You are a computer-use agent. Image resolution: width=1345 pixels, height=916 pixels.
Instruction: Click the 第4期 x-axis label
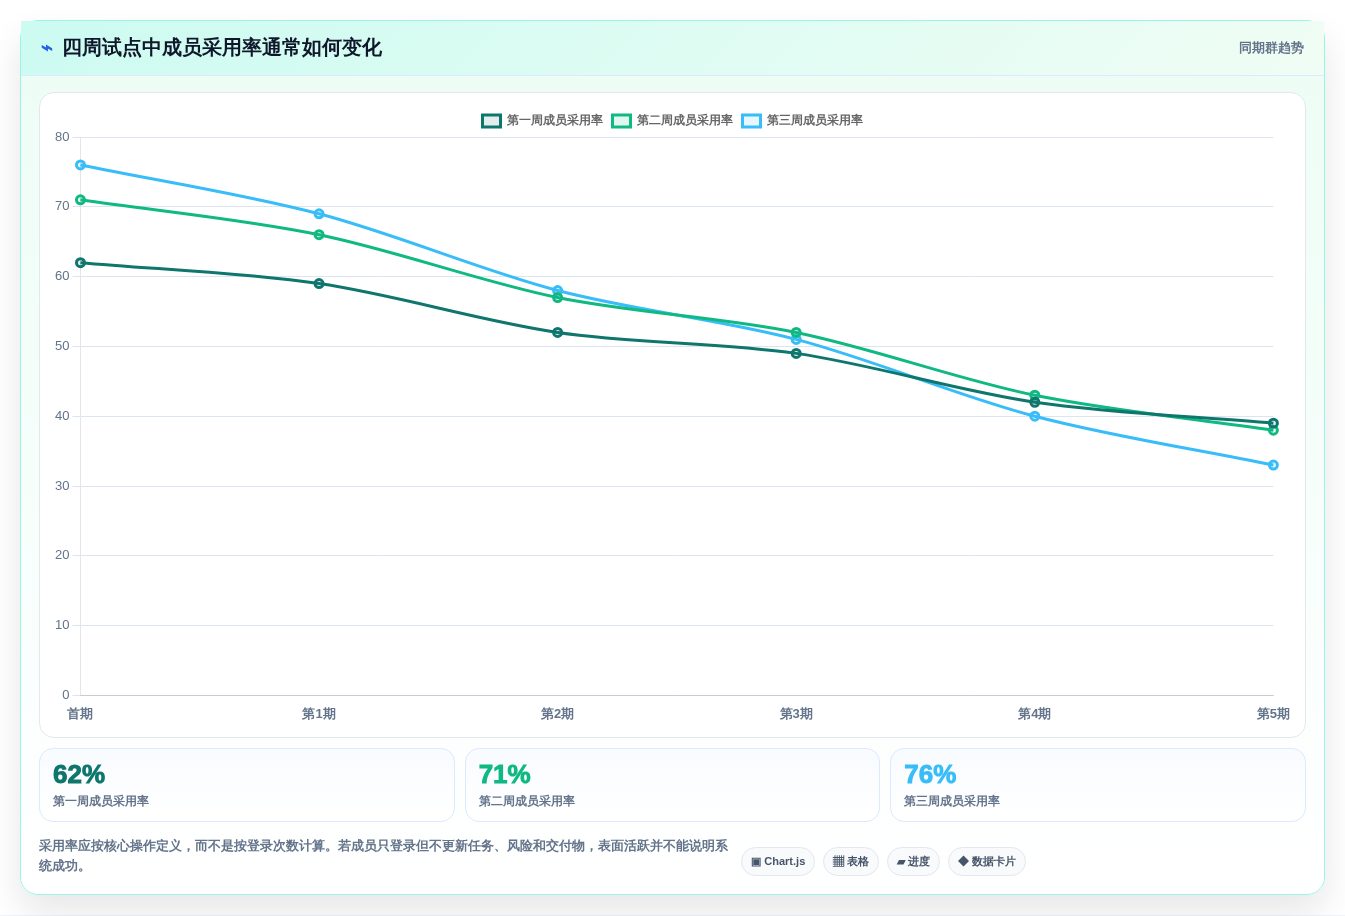tap(1034, 714)
